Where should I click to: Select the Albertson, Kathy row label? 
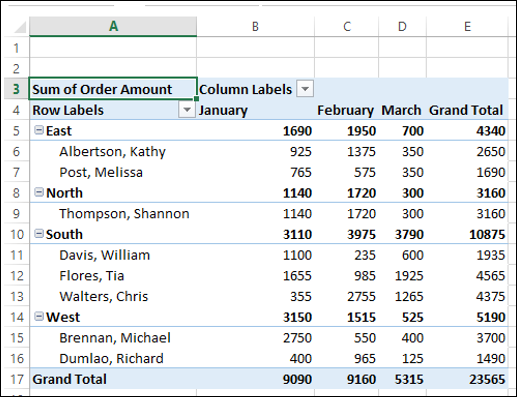point(112,152)
